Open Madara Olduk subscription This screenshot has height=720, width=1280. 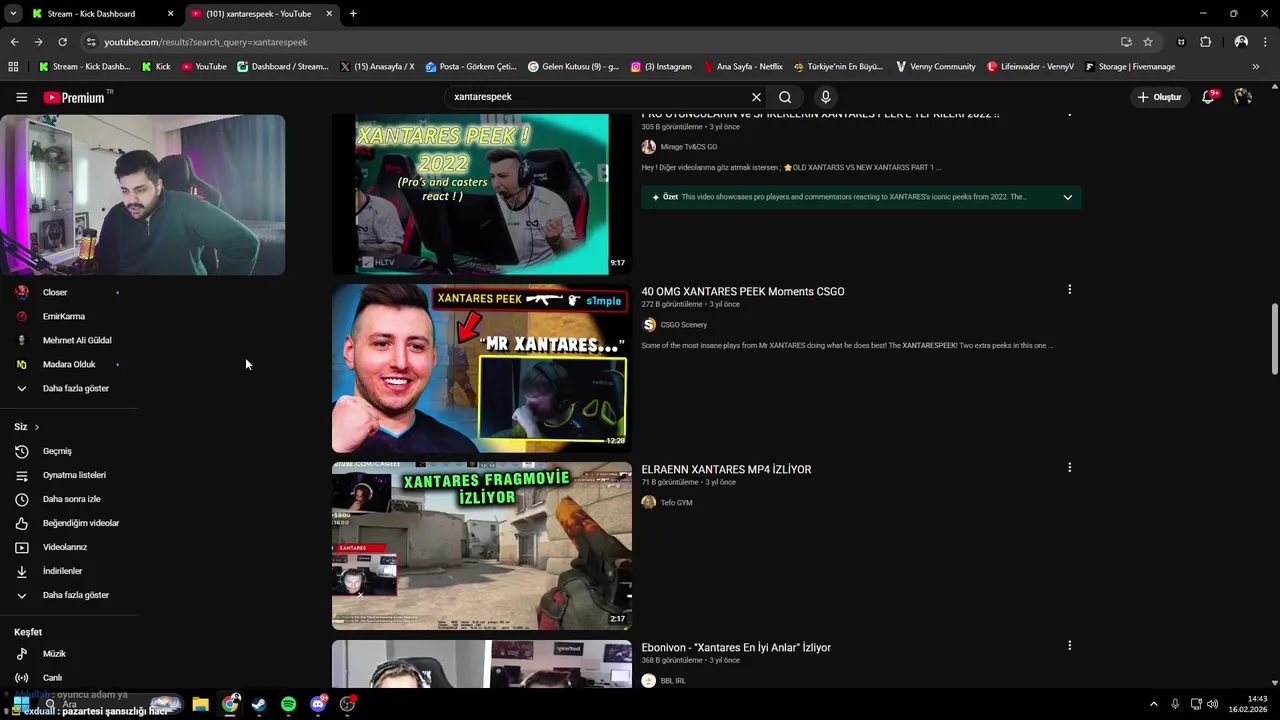(68, 364)
